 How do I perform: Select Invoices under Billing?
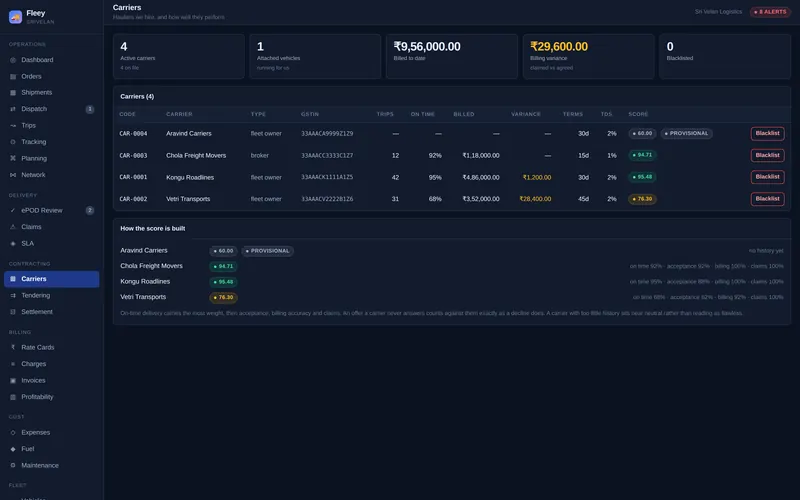point(52,381)
